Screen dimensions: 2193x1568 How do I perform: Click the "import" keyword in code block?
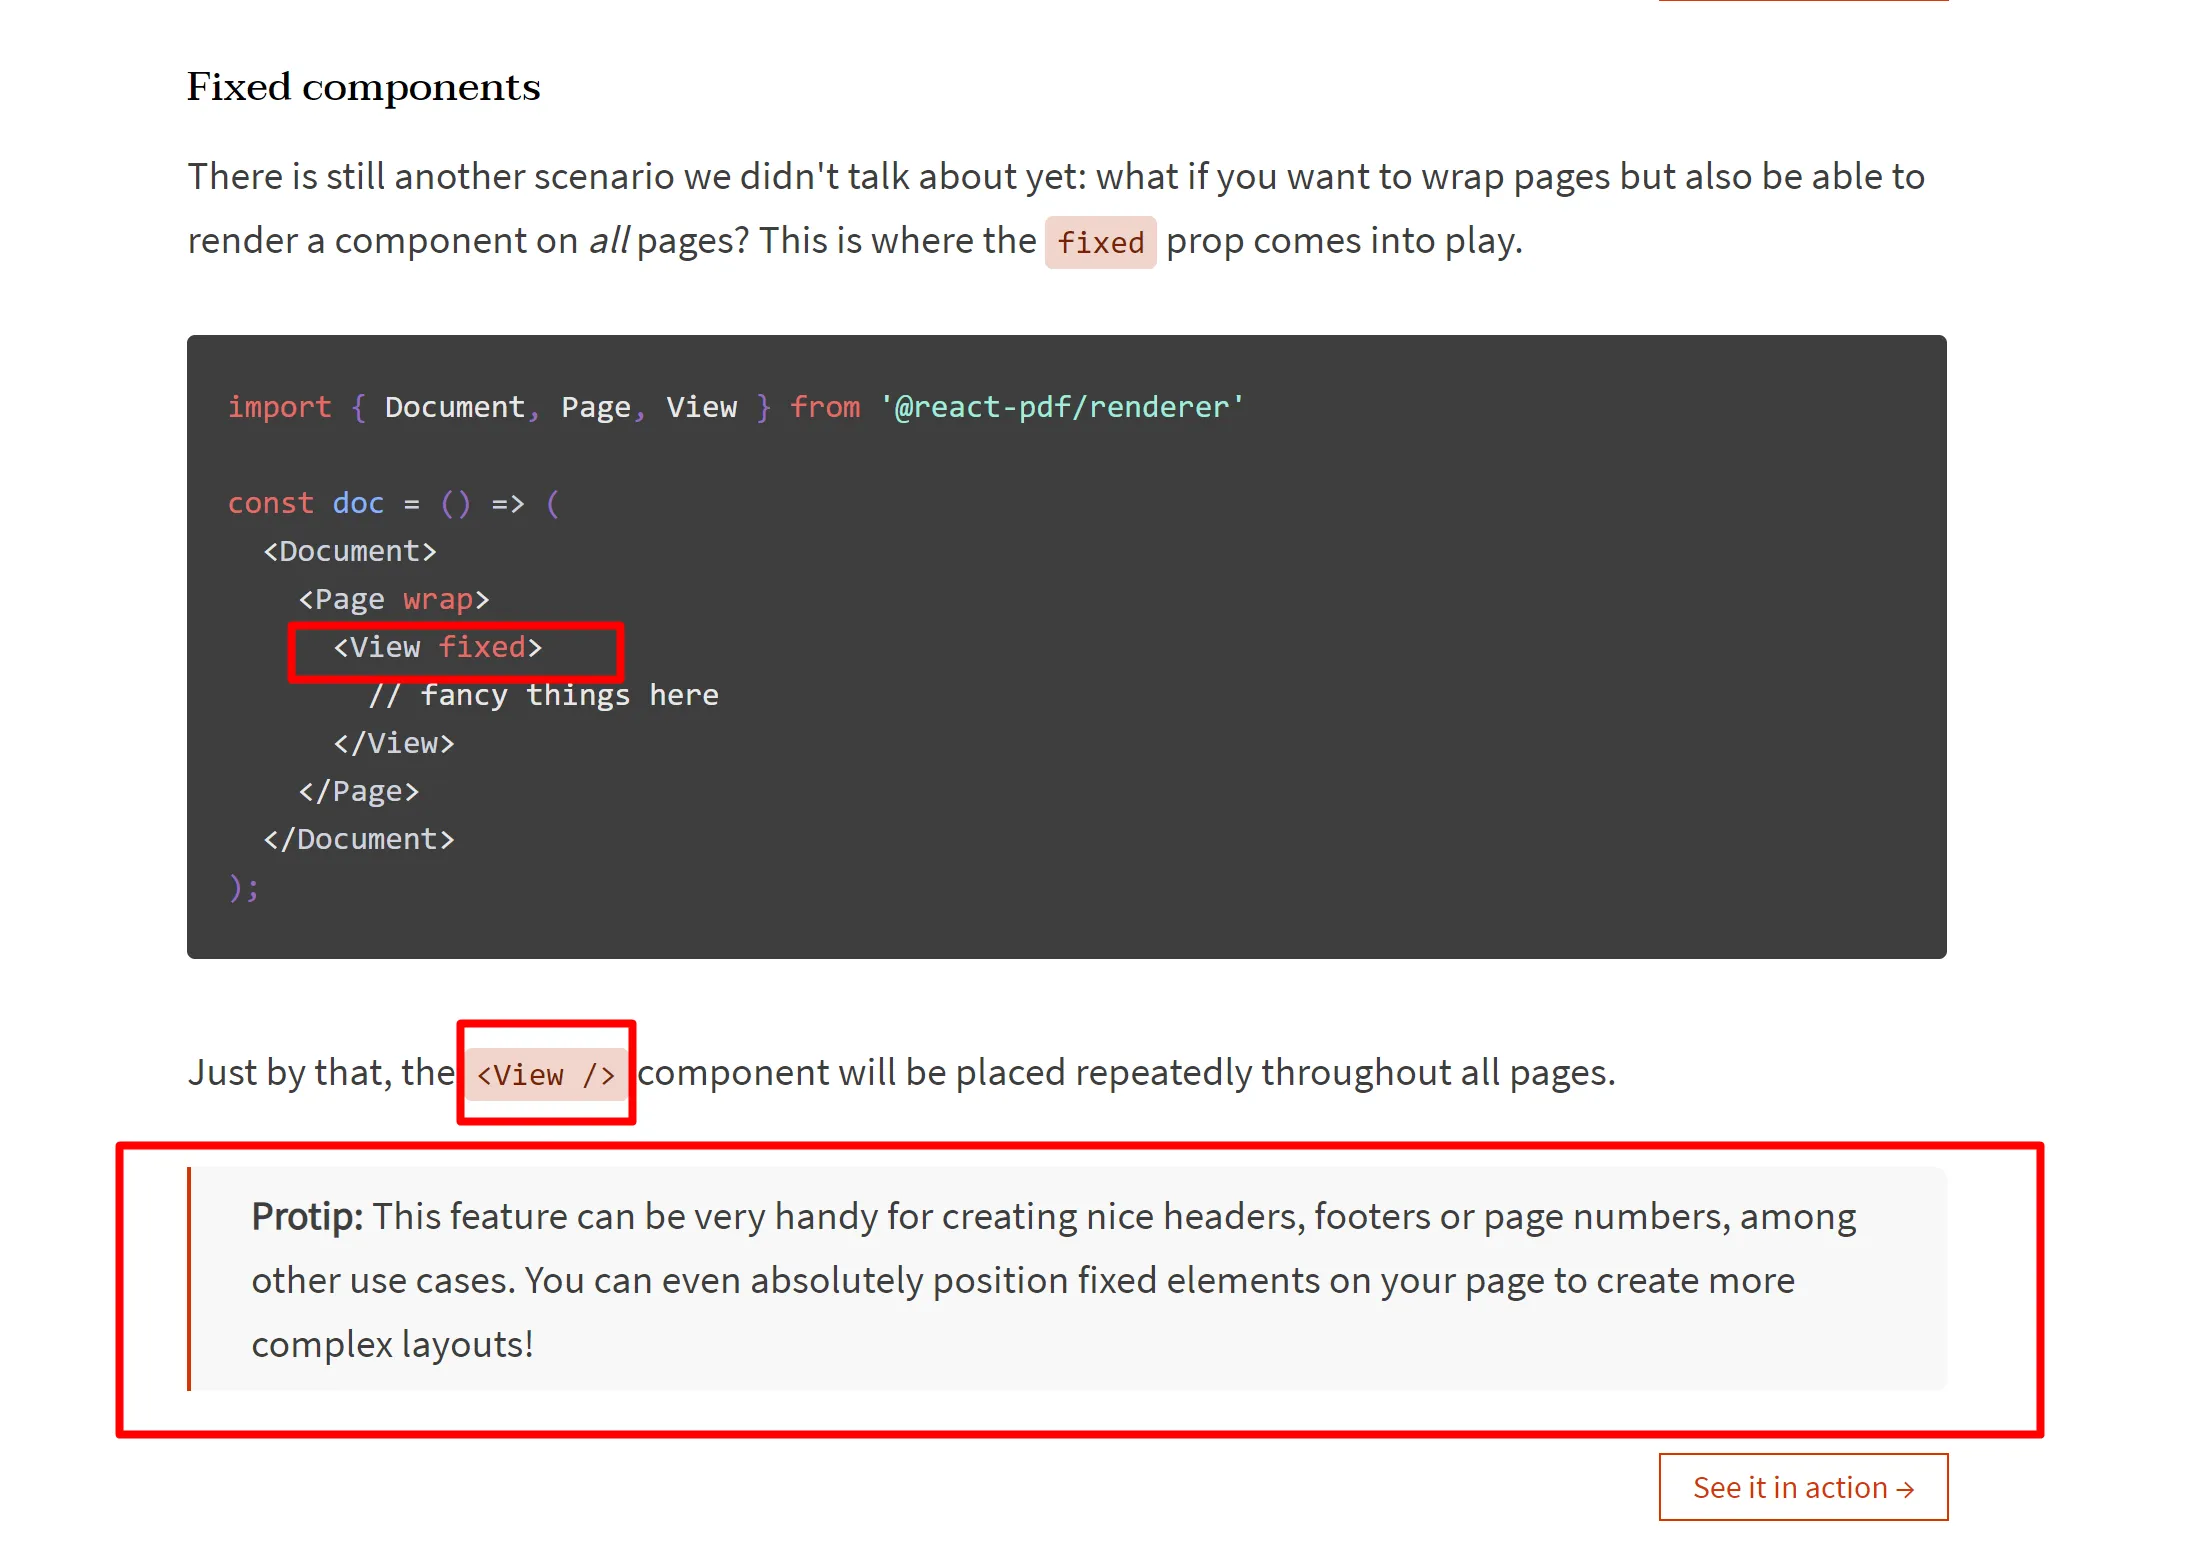[x=279, y=407]
